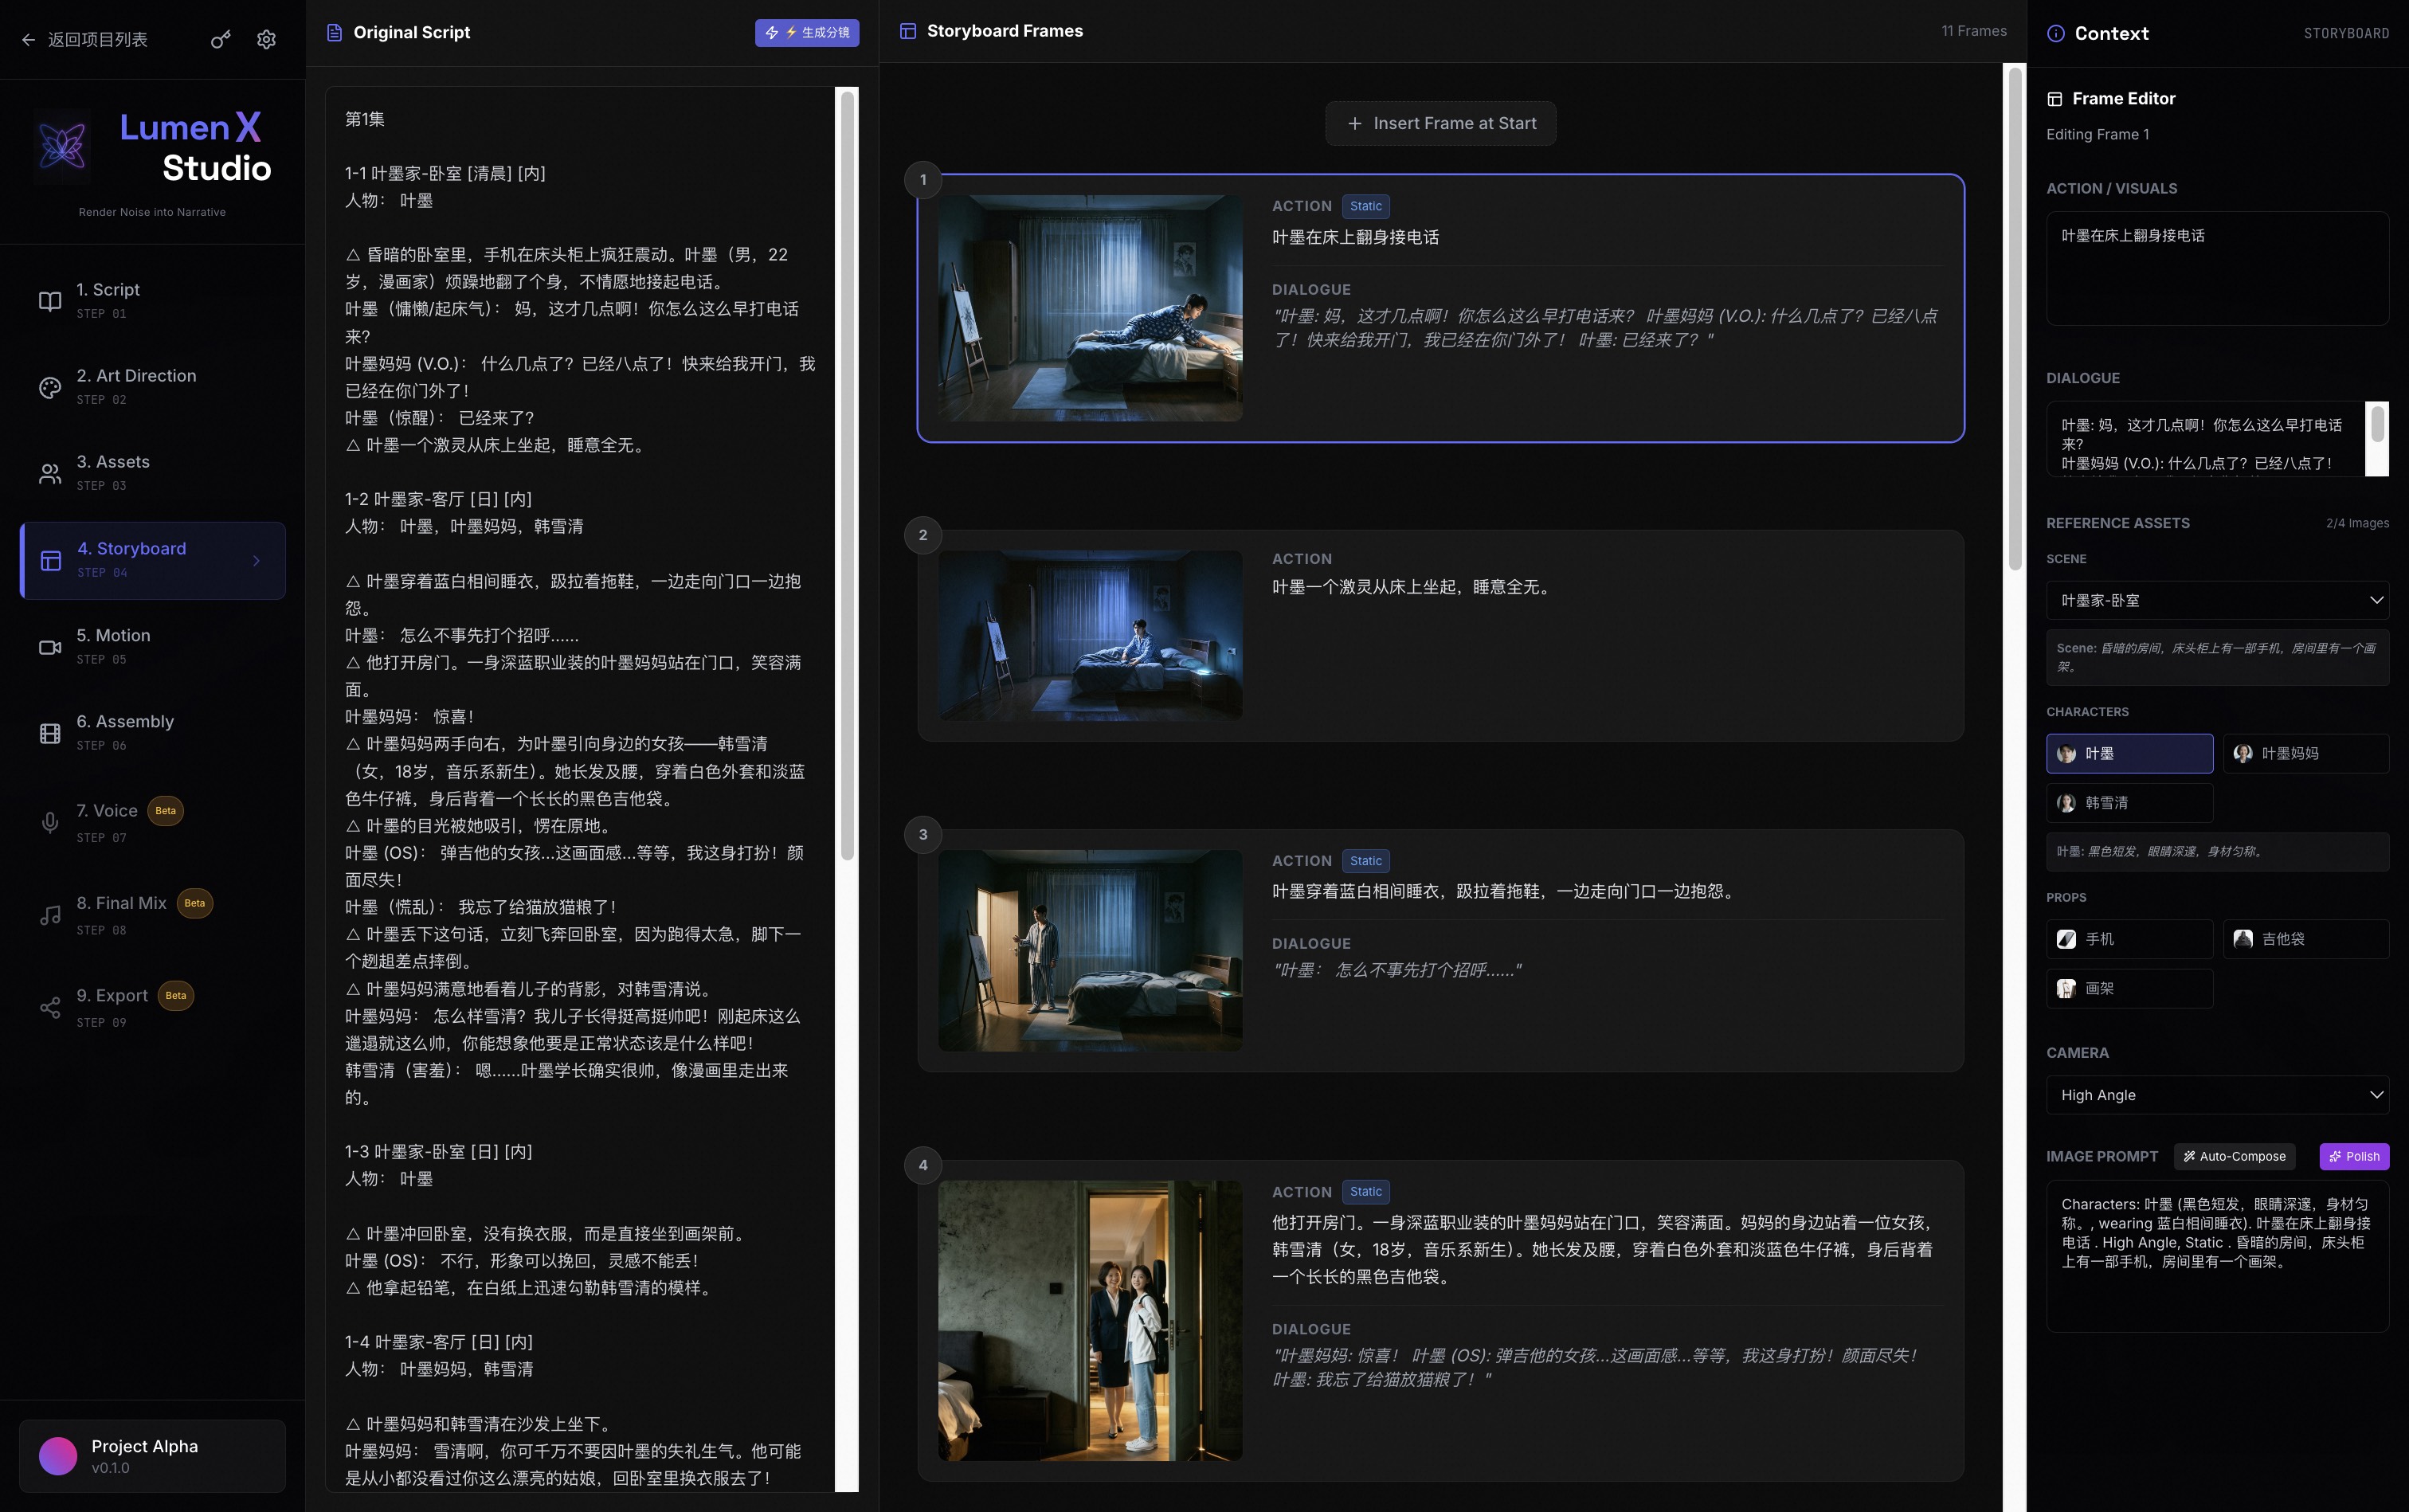Click the Context info icon
2409x1512 pixels.
click(2056, 33)
